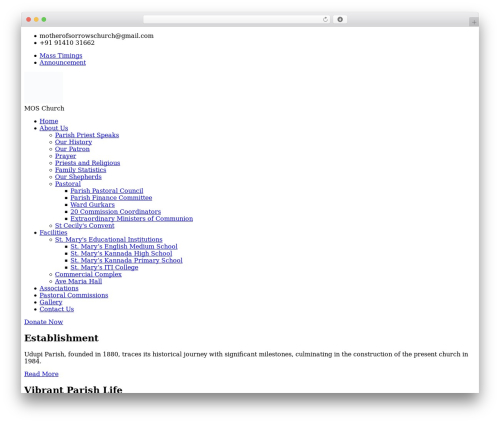This screenshot has height=423, width=500.
Task: Open a new tab with plus button
Action: pos(474,22)
